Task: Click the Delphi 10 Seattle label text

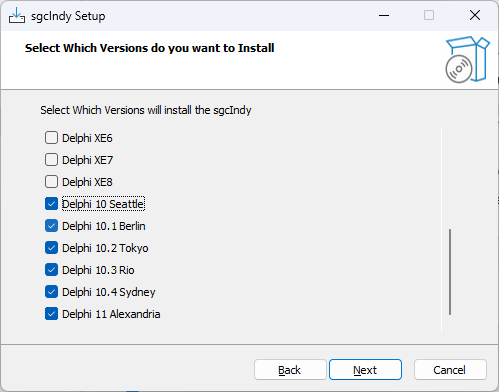Action: pyautogui.click(x=103, y=204)
